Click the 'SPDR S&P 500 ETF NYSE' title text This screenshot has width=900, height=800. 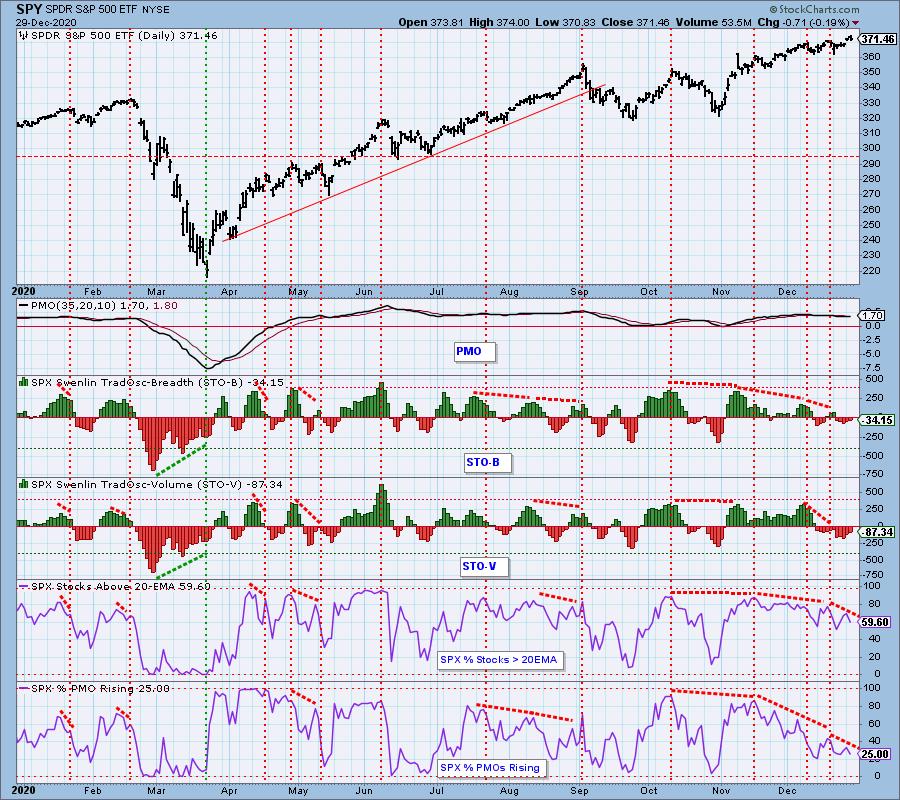(108, 10)
